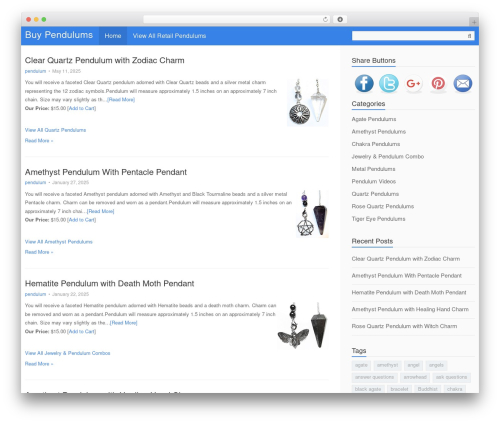Open Pendulum Videos category
This screenshot has height=423, width=500.
point(374,181)
